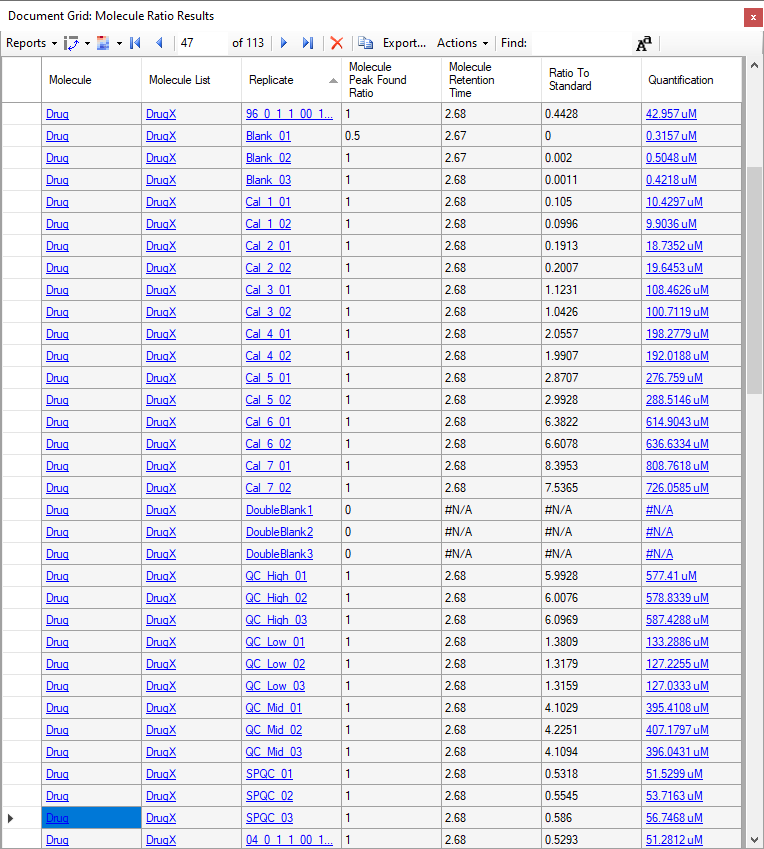
Task: Click the red X delete icon
Action: pos(337,43)
